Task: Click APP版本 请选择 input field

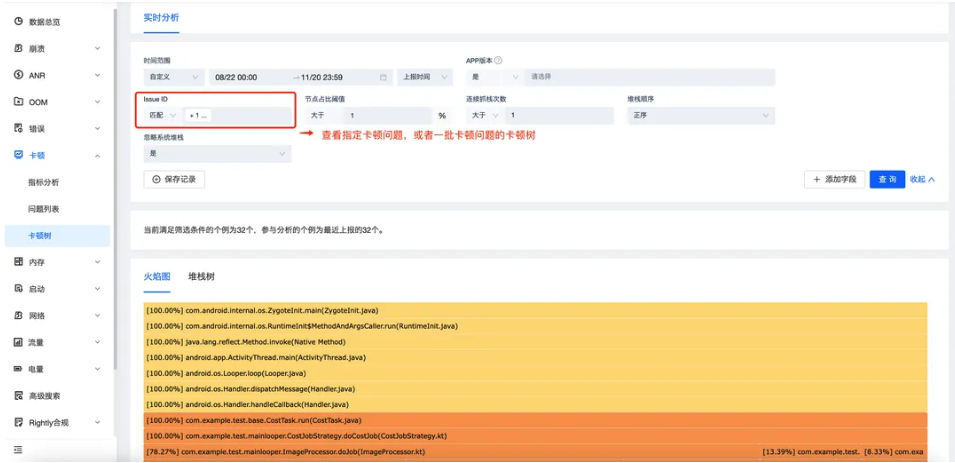Action: point(651,77)
